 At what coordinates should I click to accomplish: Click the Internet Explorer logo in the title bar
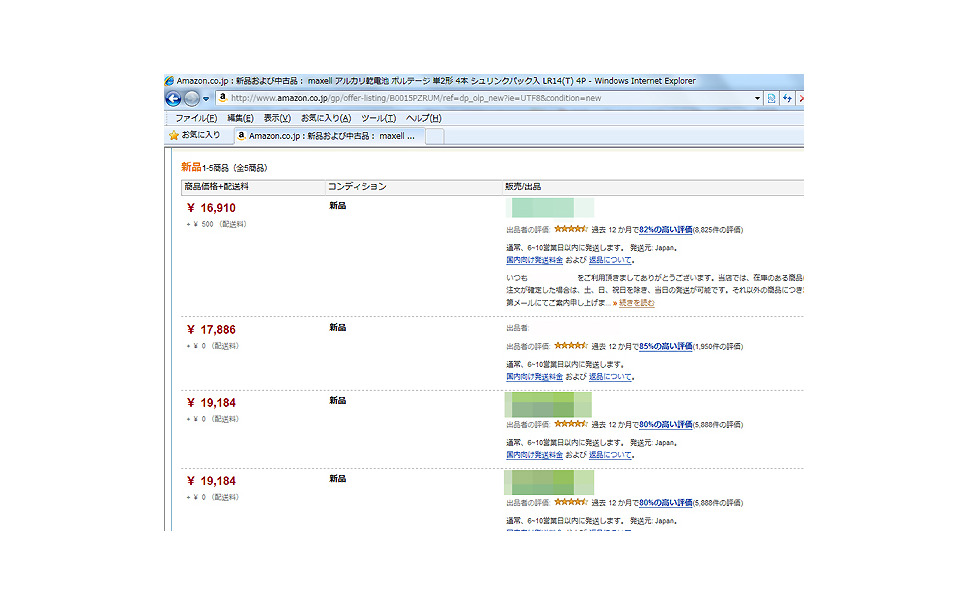pyautogui.click(x=169, y=81)
